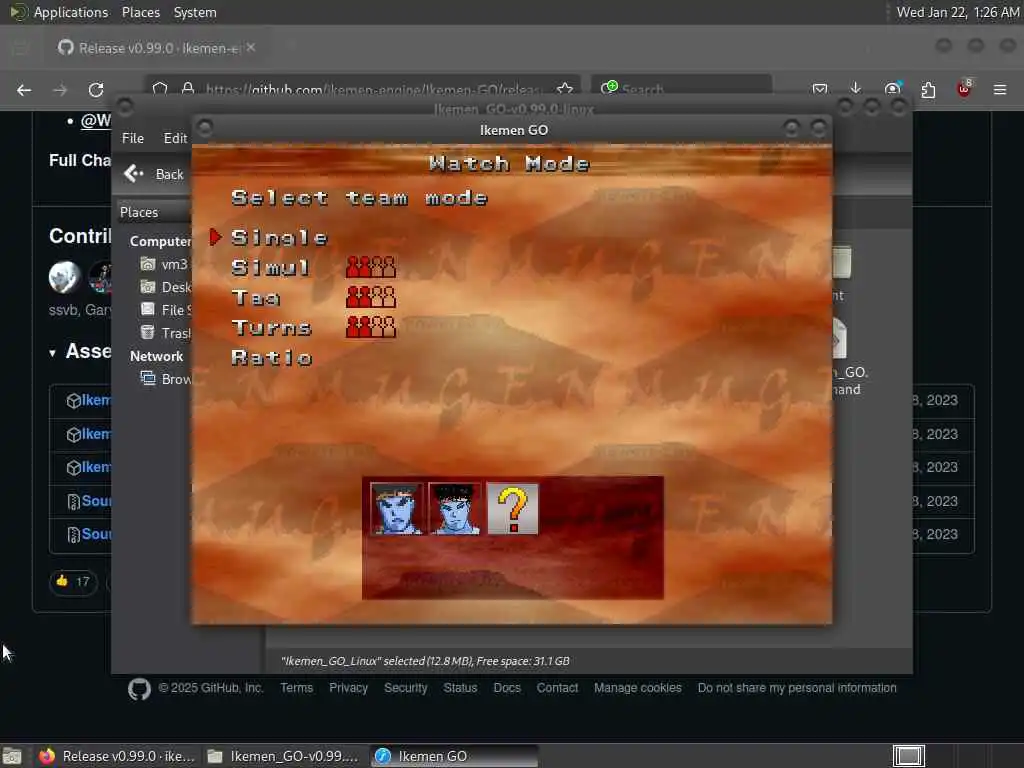Click the clock Wed Jan 22 1:26 AM

[957, 12]
